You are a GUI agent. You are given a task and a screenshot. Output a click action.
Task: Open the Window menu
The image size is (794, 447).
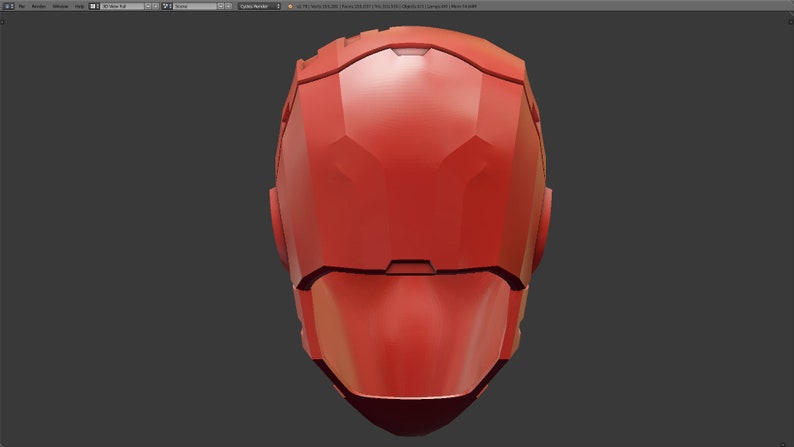[x=60, y=6]
